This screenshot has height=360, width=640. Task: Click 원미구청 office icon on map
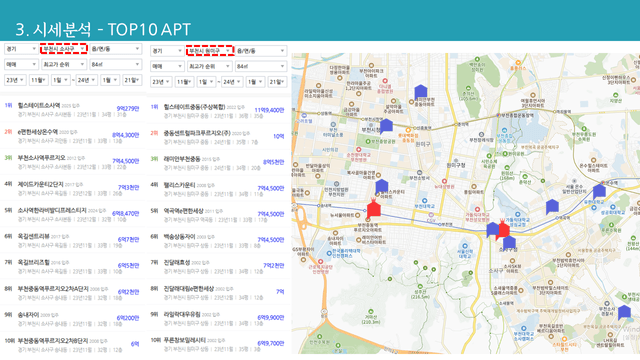(456, 160)
